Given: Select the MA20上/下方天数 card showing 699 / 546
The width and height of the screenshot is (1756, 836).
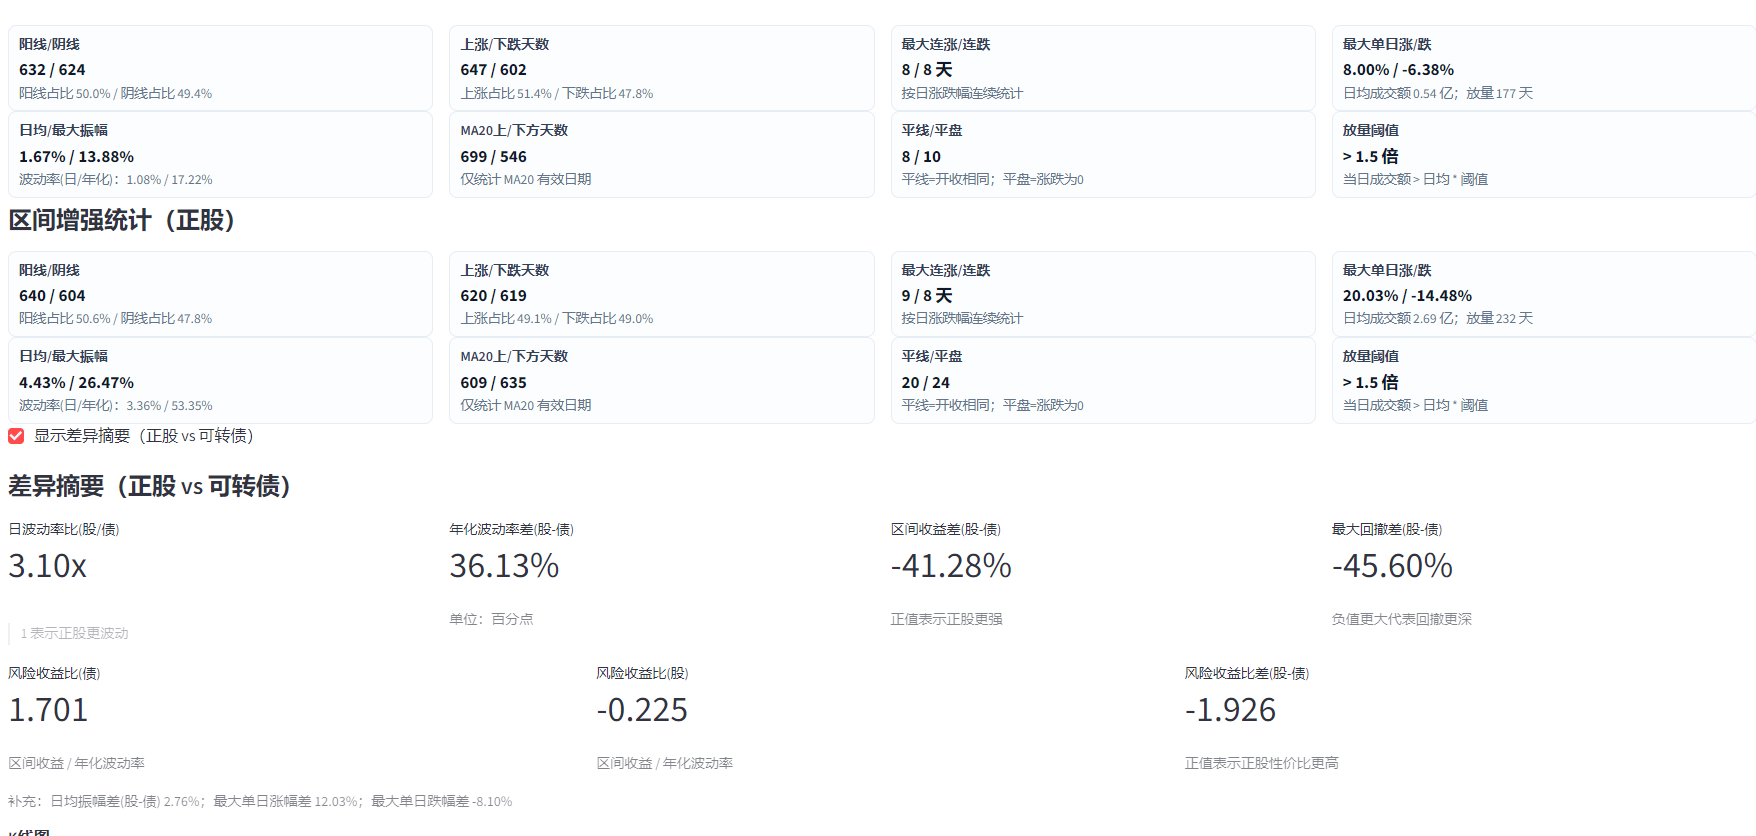Looking at the screenshot, I should (x=661, y=154).
